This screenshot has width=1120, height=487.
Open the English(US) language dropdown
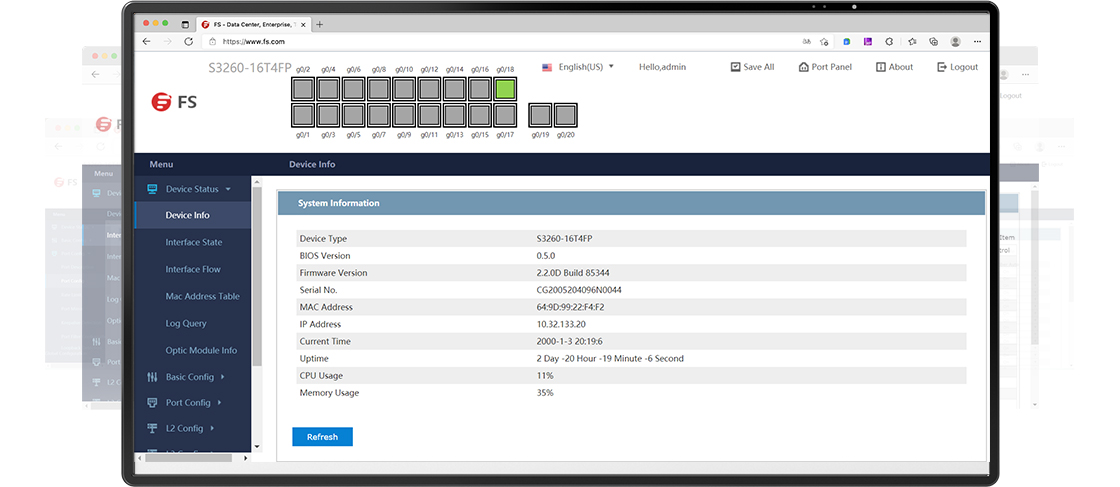click(x=578, y=67)
